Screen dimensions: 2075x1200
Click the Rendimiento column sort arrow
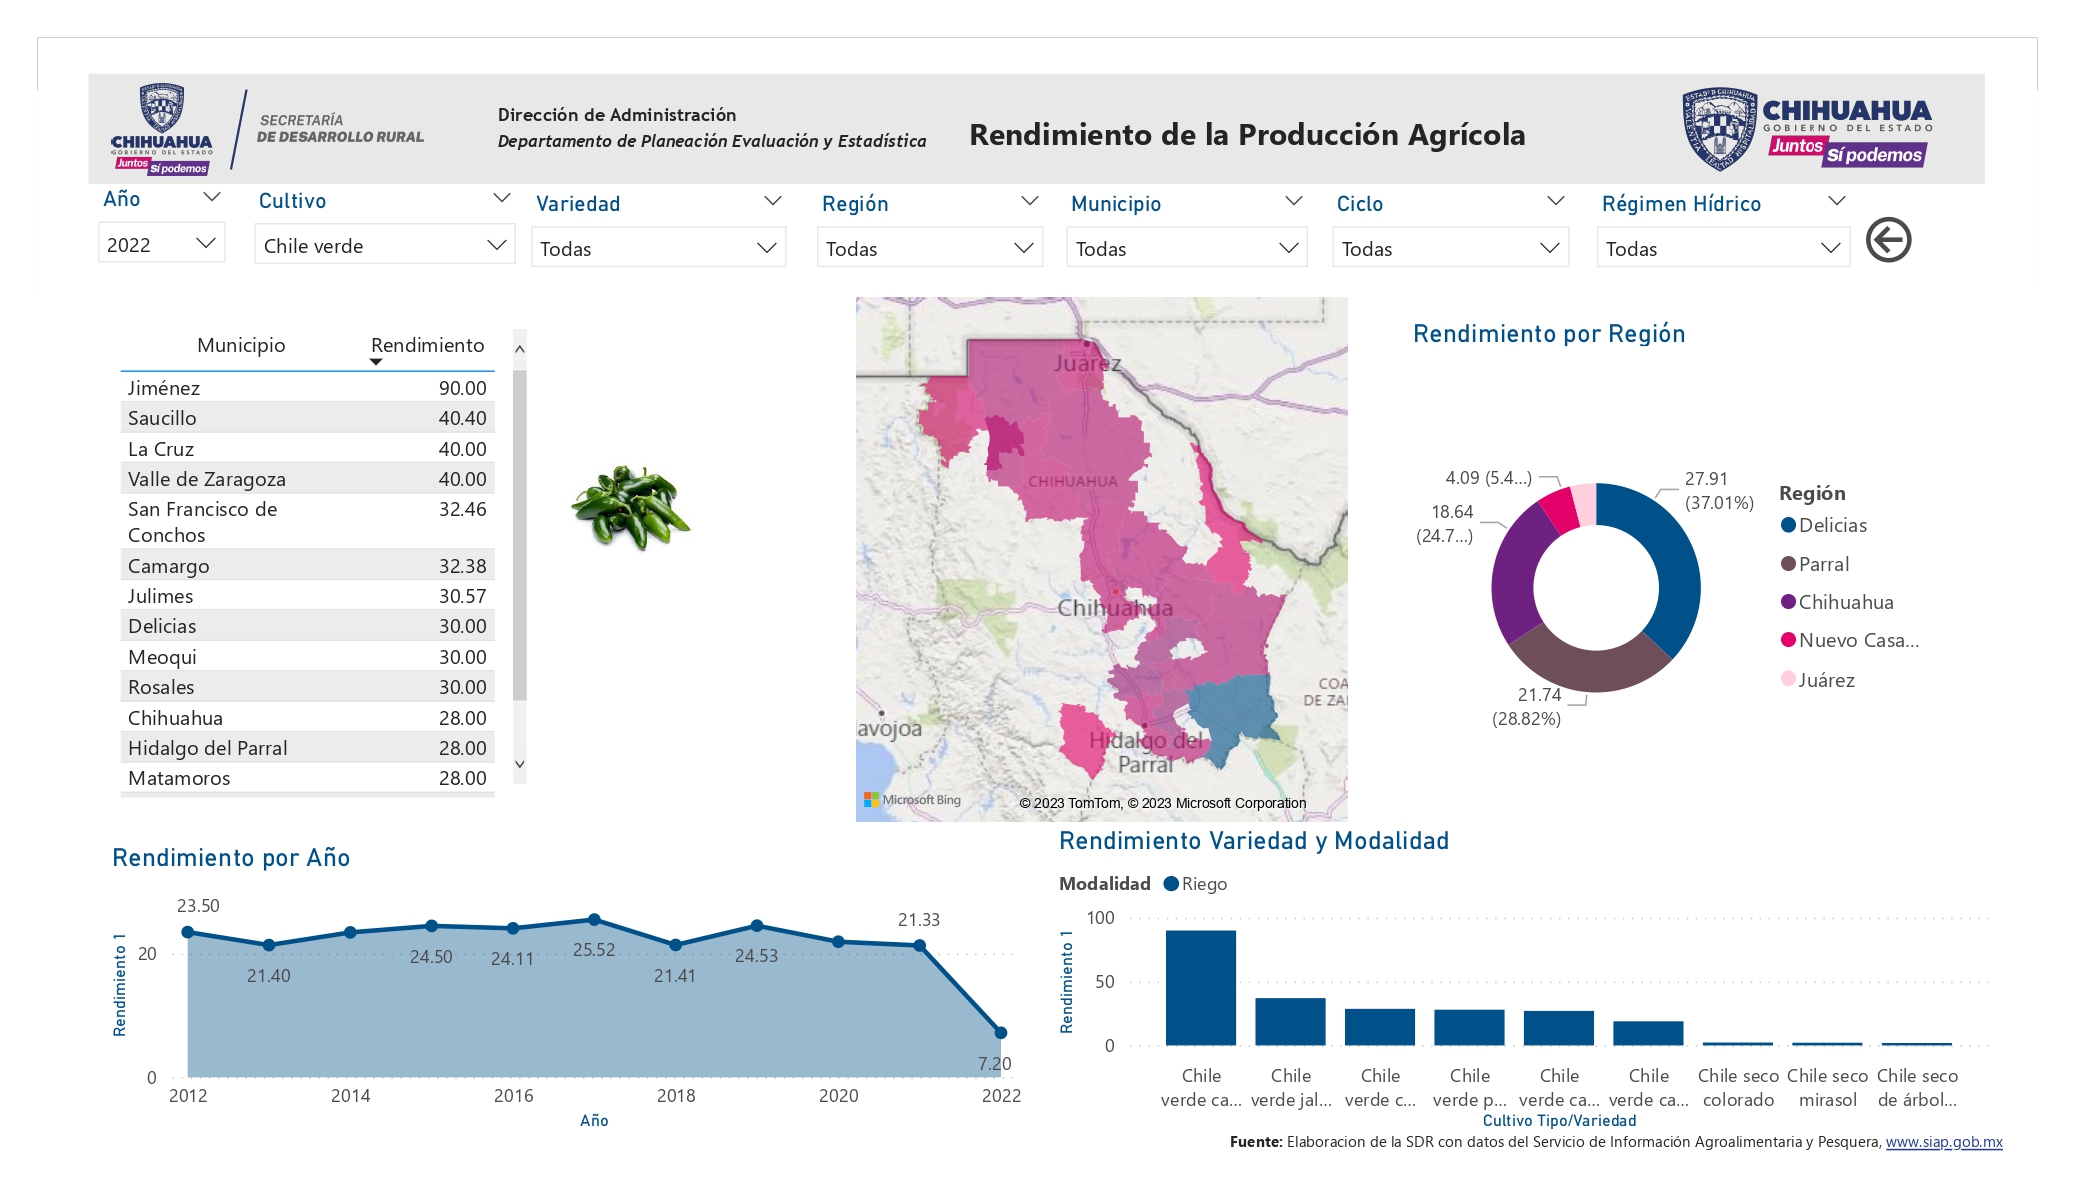click(x=376, y=362)
